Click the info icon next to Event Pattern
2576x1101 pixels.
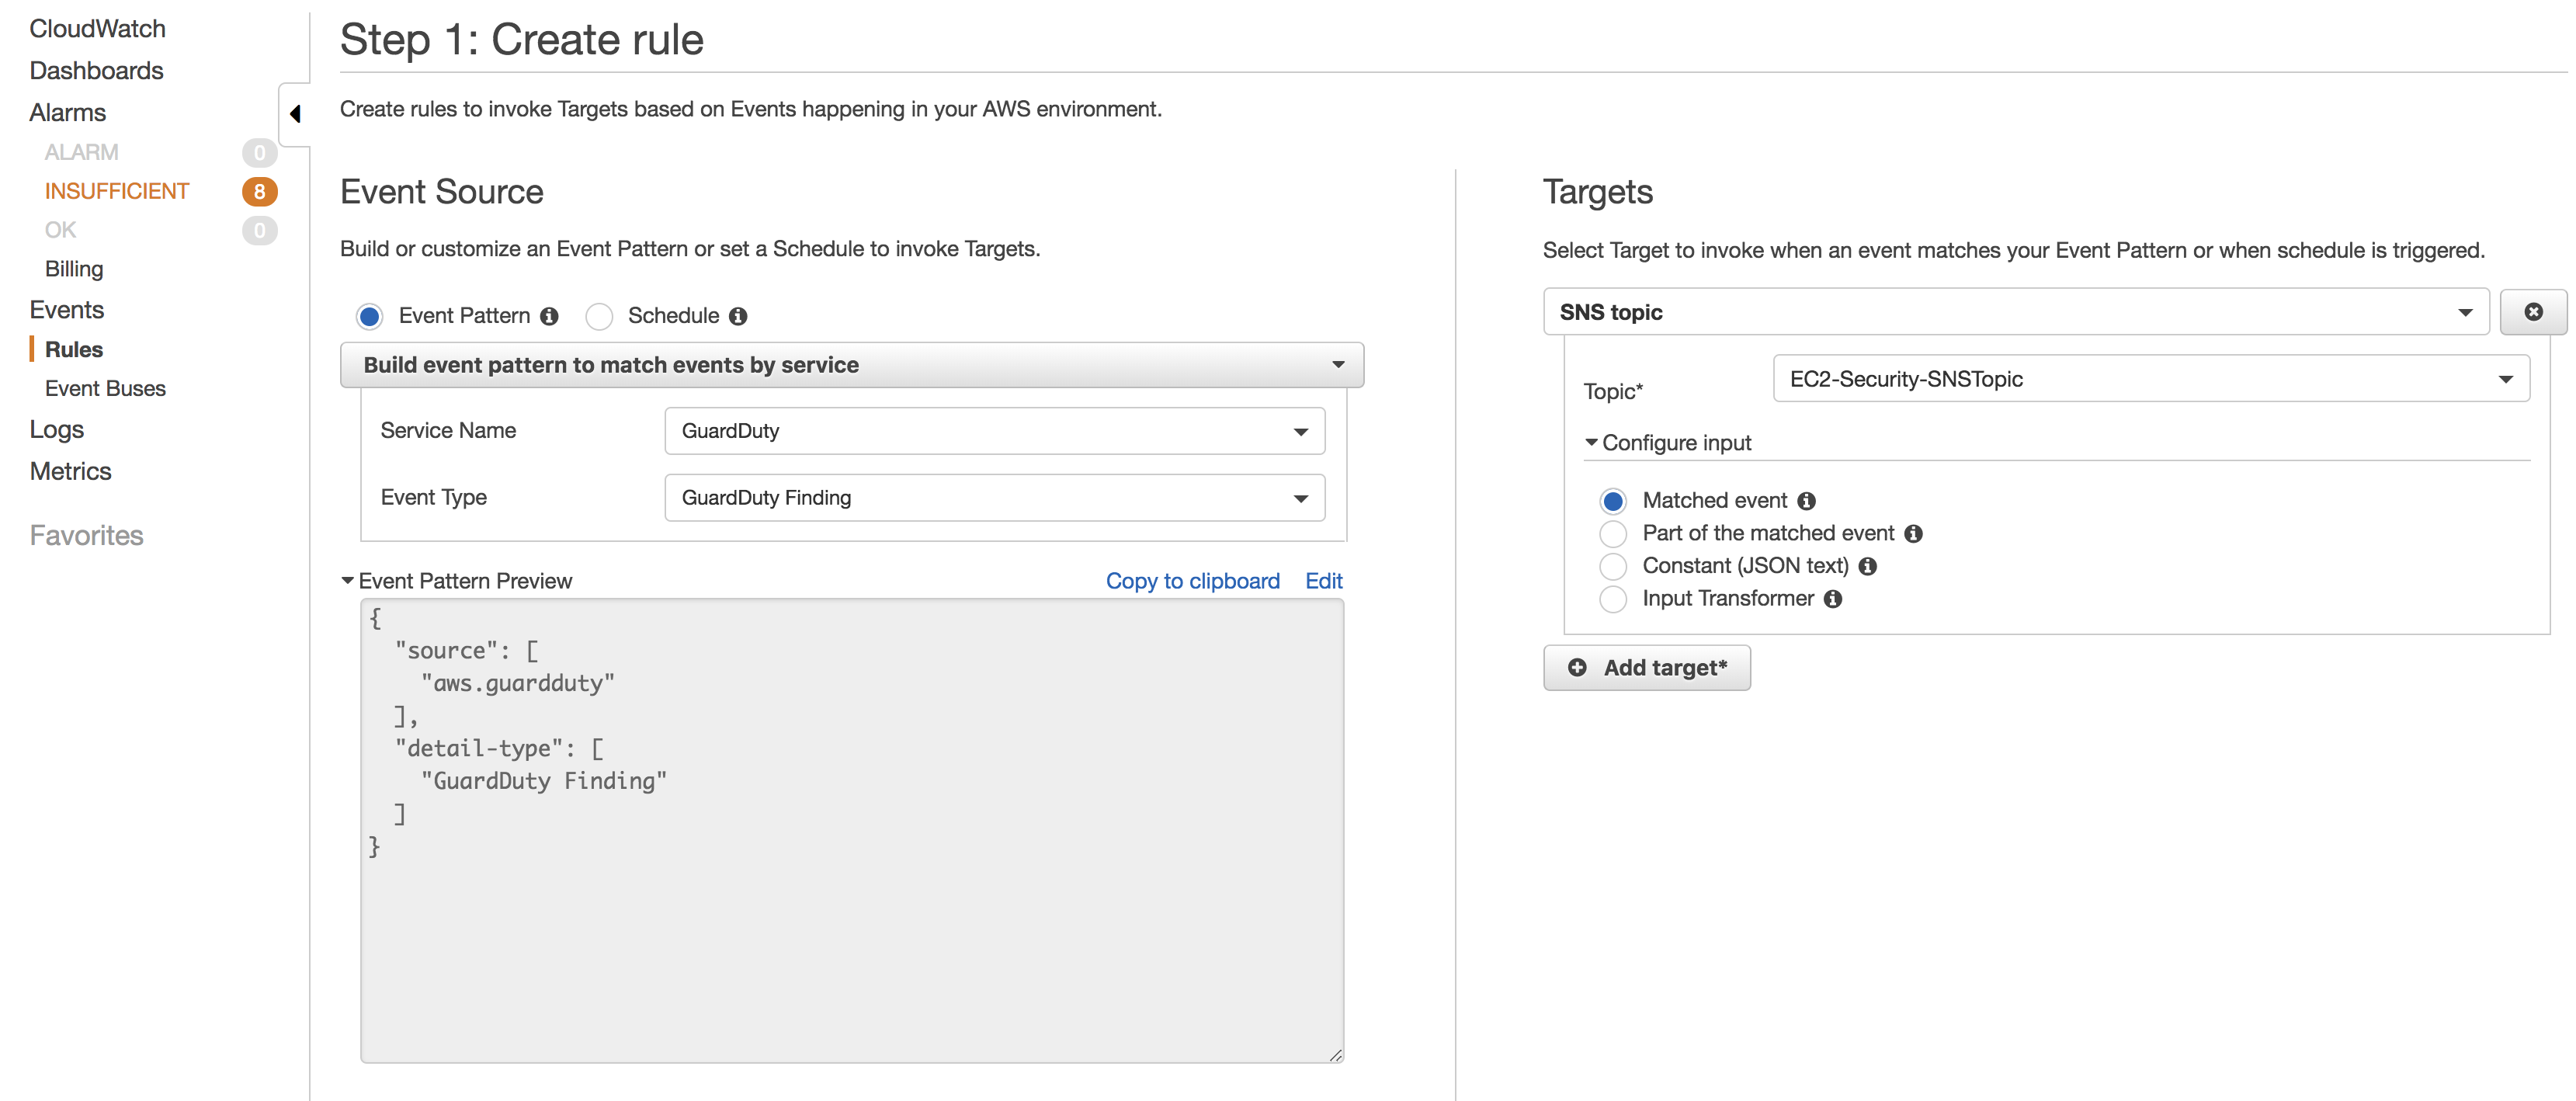tap(549, 316)
